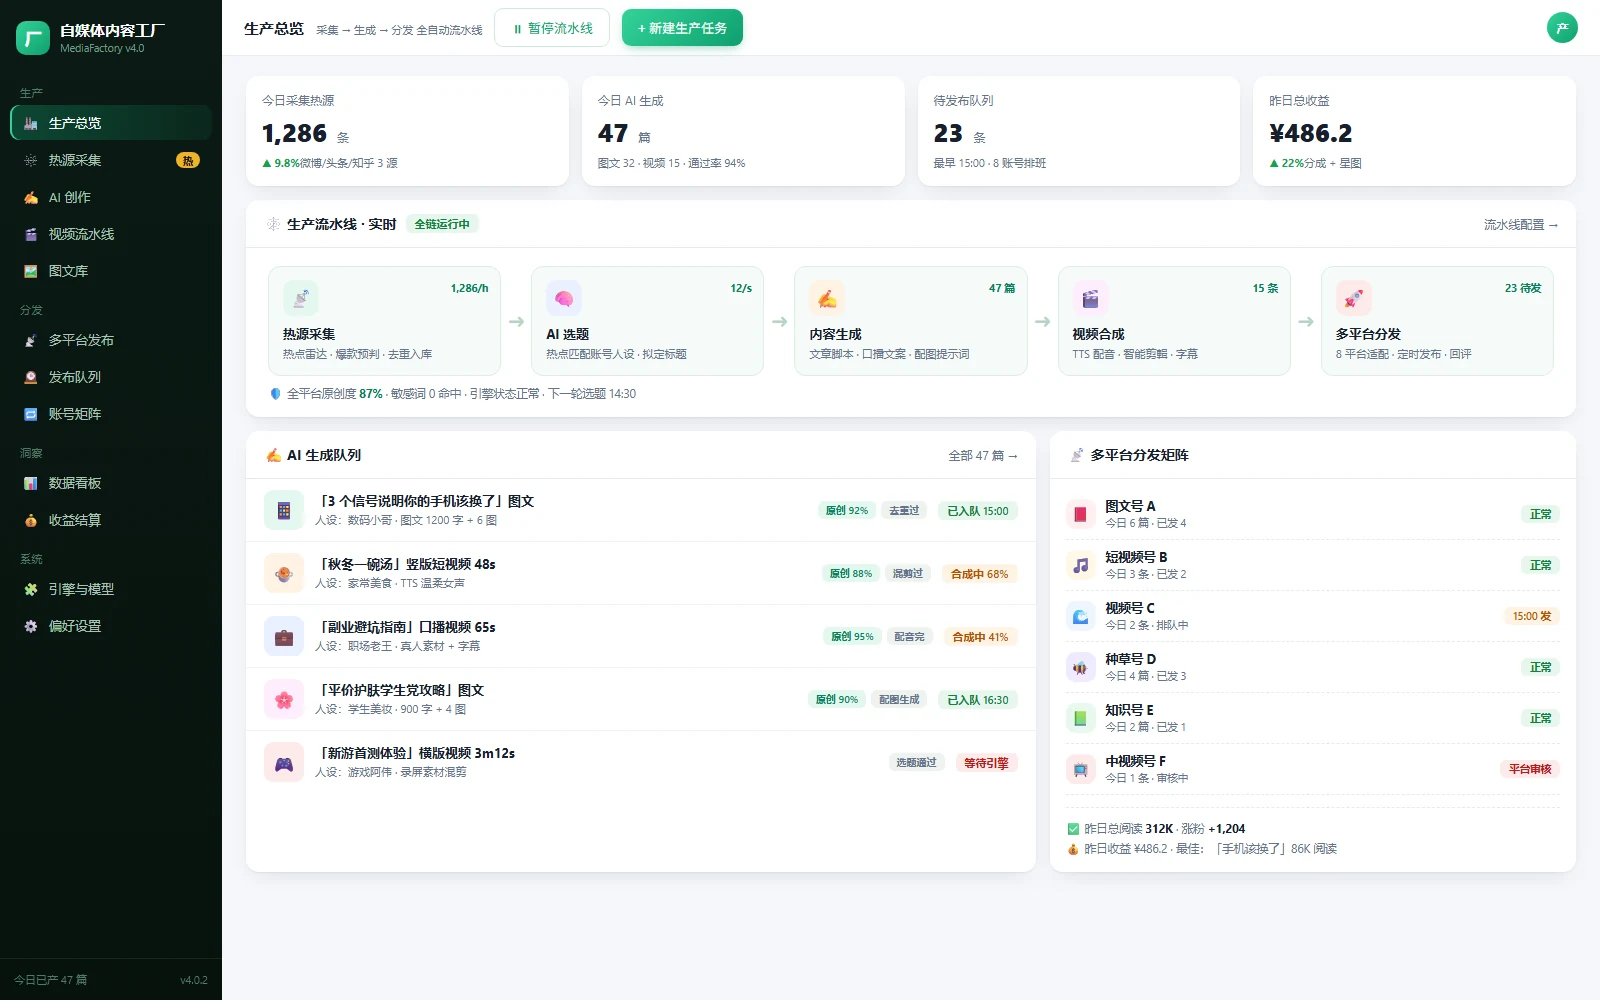Viewport: 1600px width, 1000px height.
Task: Navigate to 多平台发布
Action: point(111,340)
